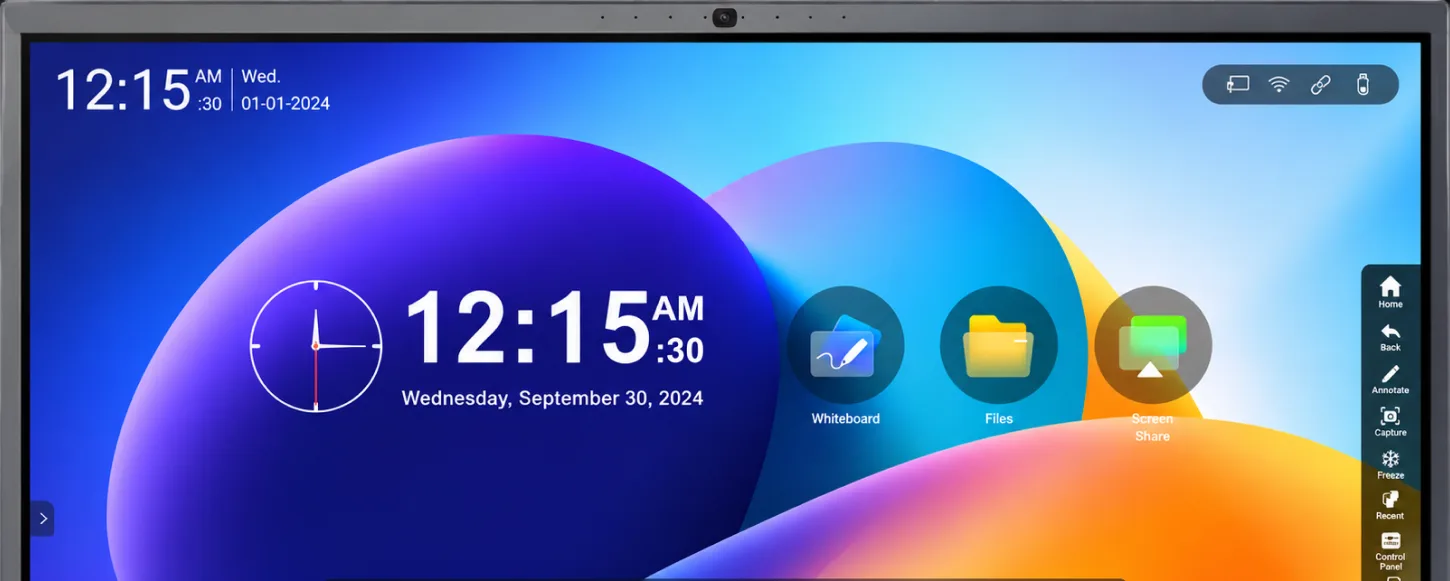Click the "Wed." weekday label

click(x=261, y=76)
